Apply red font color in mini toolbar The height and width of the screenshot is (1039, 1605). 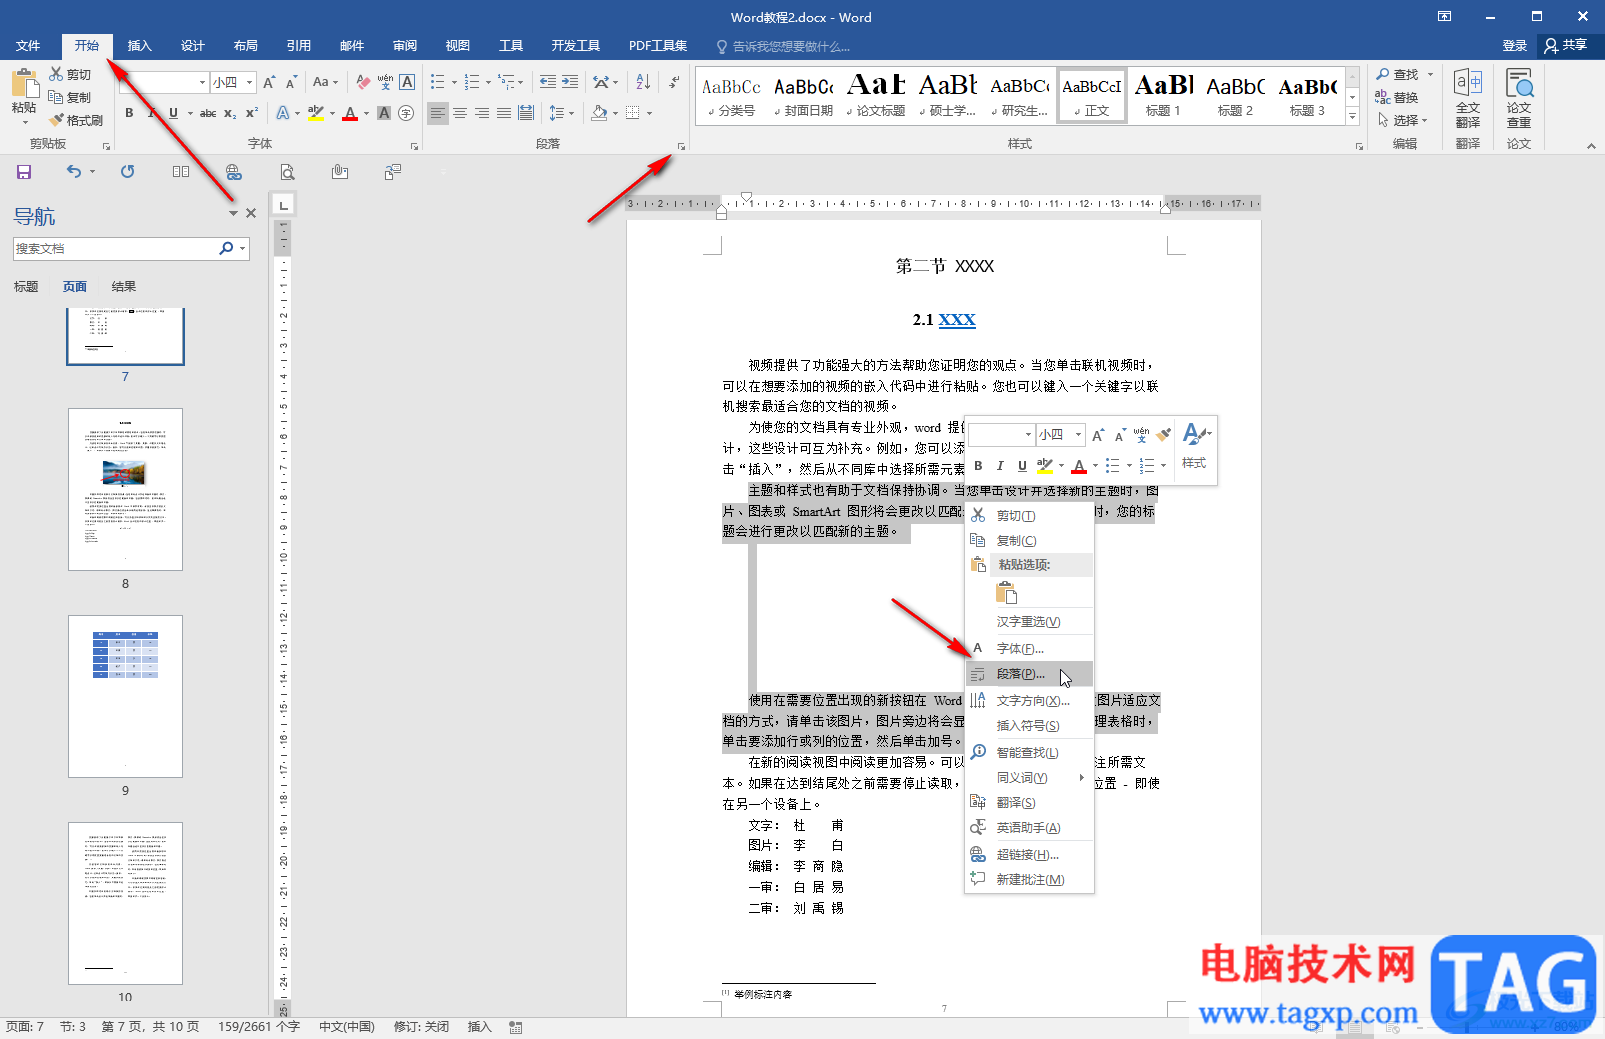click(x=1079, y=466)
